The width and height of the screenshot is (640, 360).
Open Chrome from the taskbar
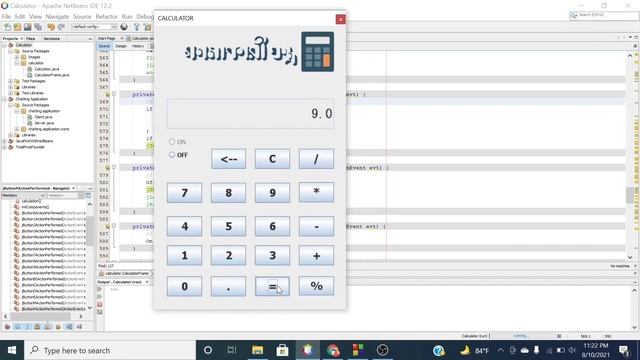pyautogui.click(x=333, y=350)
